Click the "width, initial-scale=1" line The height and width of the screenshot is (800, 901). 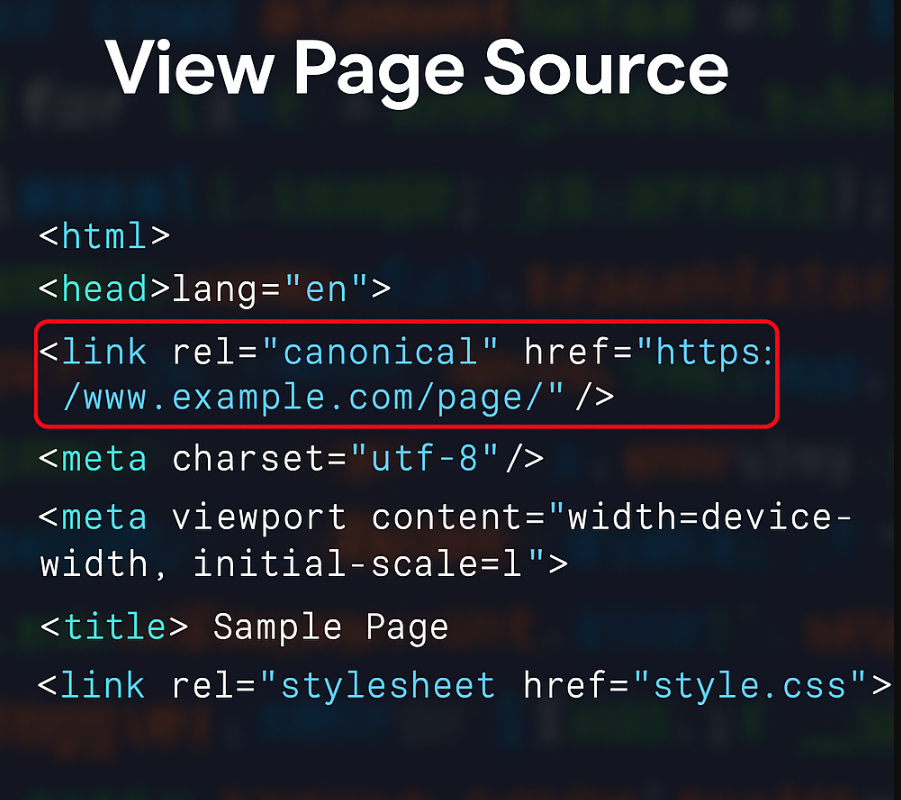pyautogui.click(x=303, y=563)
